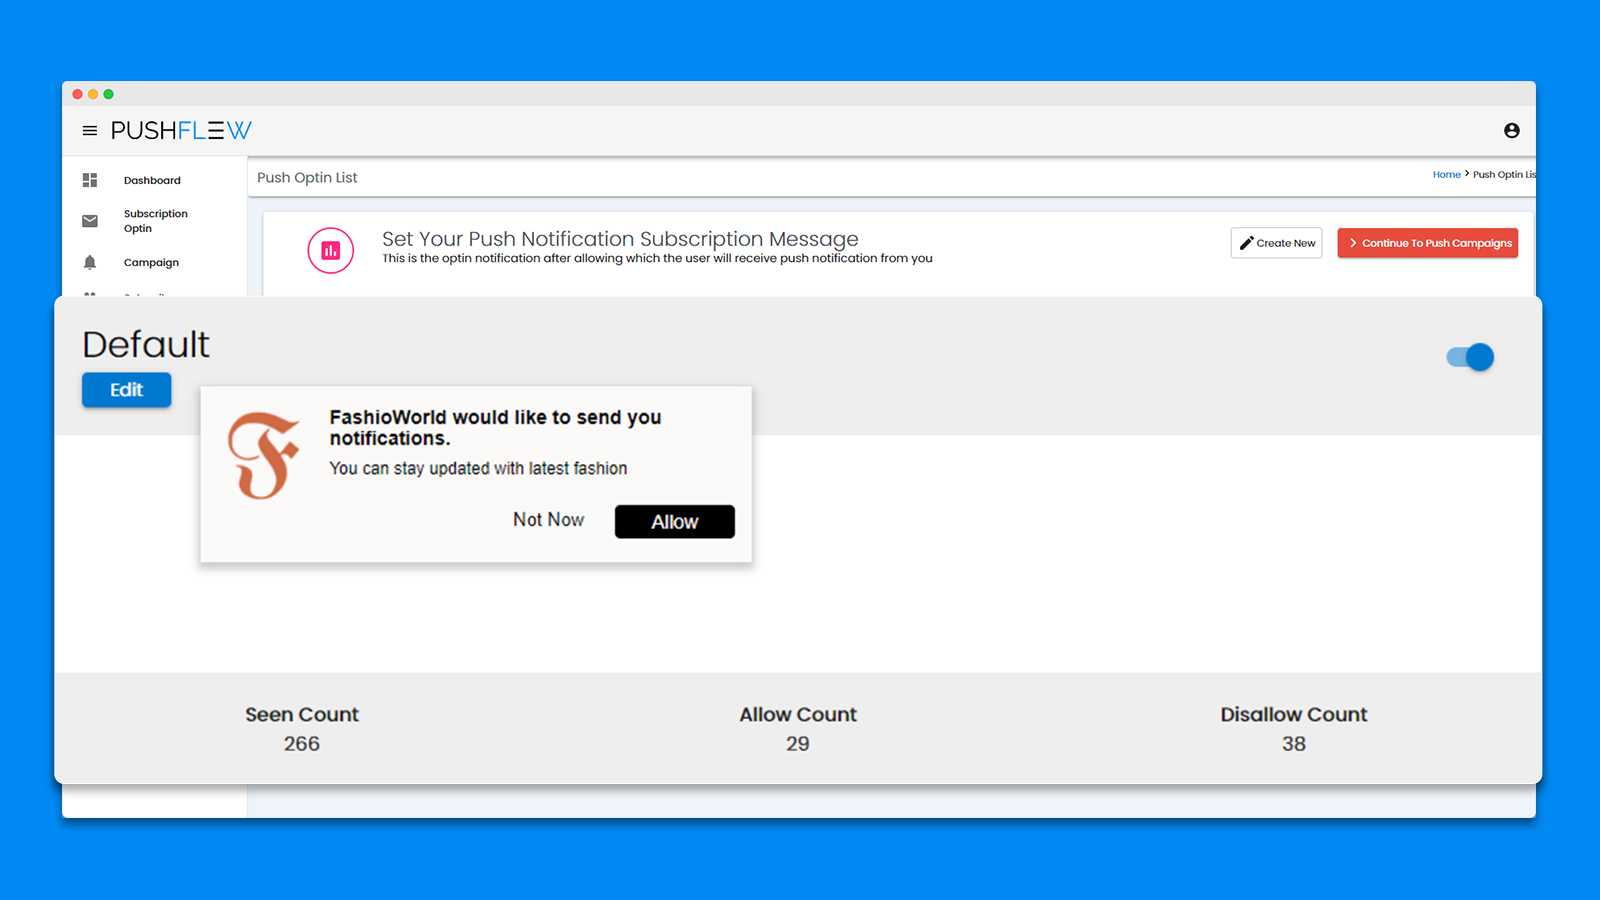Click the pink chart icon beside the heading

(330, 250)
